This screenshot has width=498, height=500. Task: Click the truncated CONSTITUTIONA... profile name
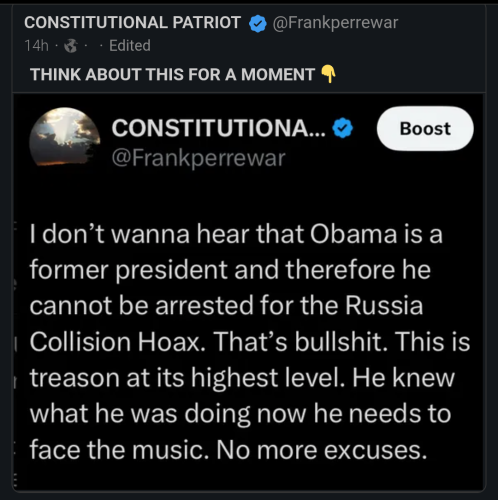click(218, 128)
